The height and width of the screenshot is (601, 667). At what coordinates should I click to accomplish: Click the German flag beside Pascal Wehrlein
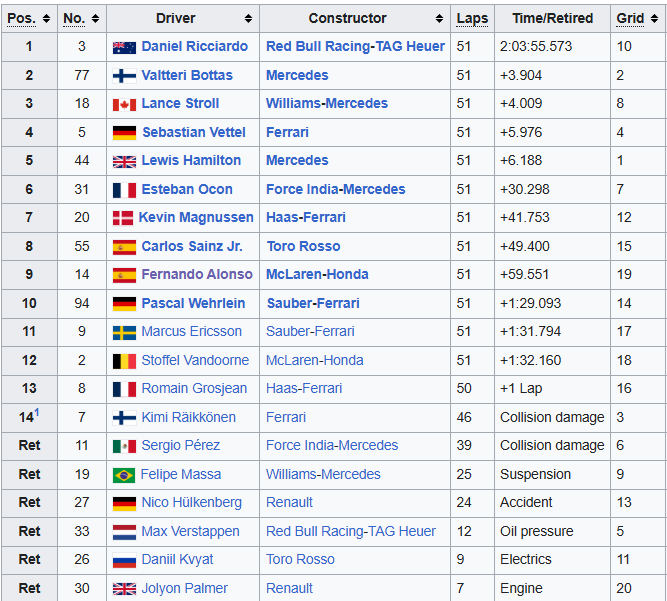124,304
